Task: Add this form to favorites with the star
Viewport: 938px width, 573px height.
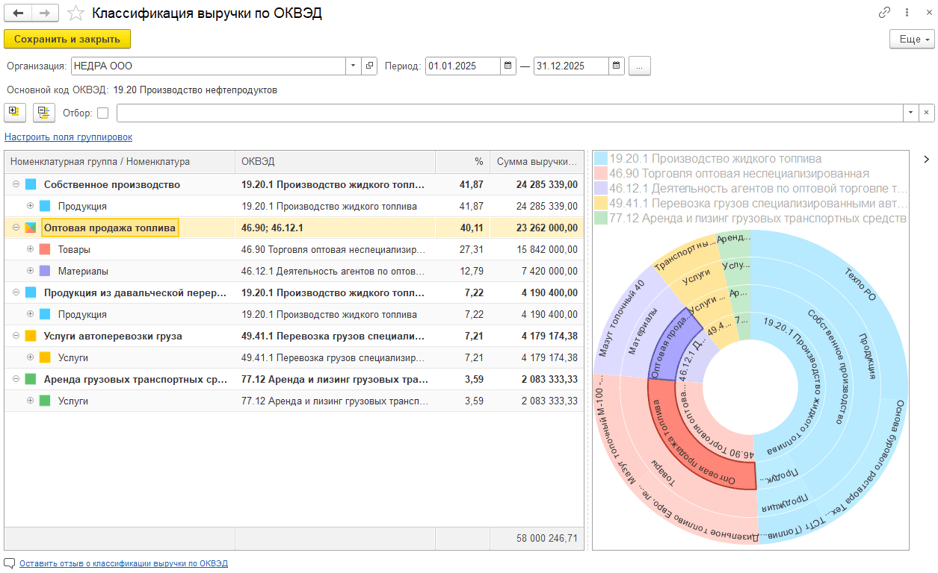Action: (75, 13)
